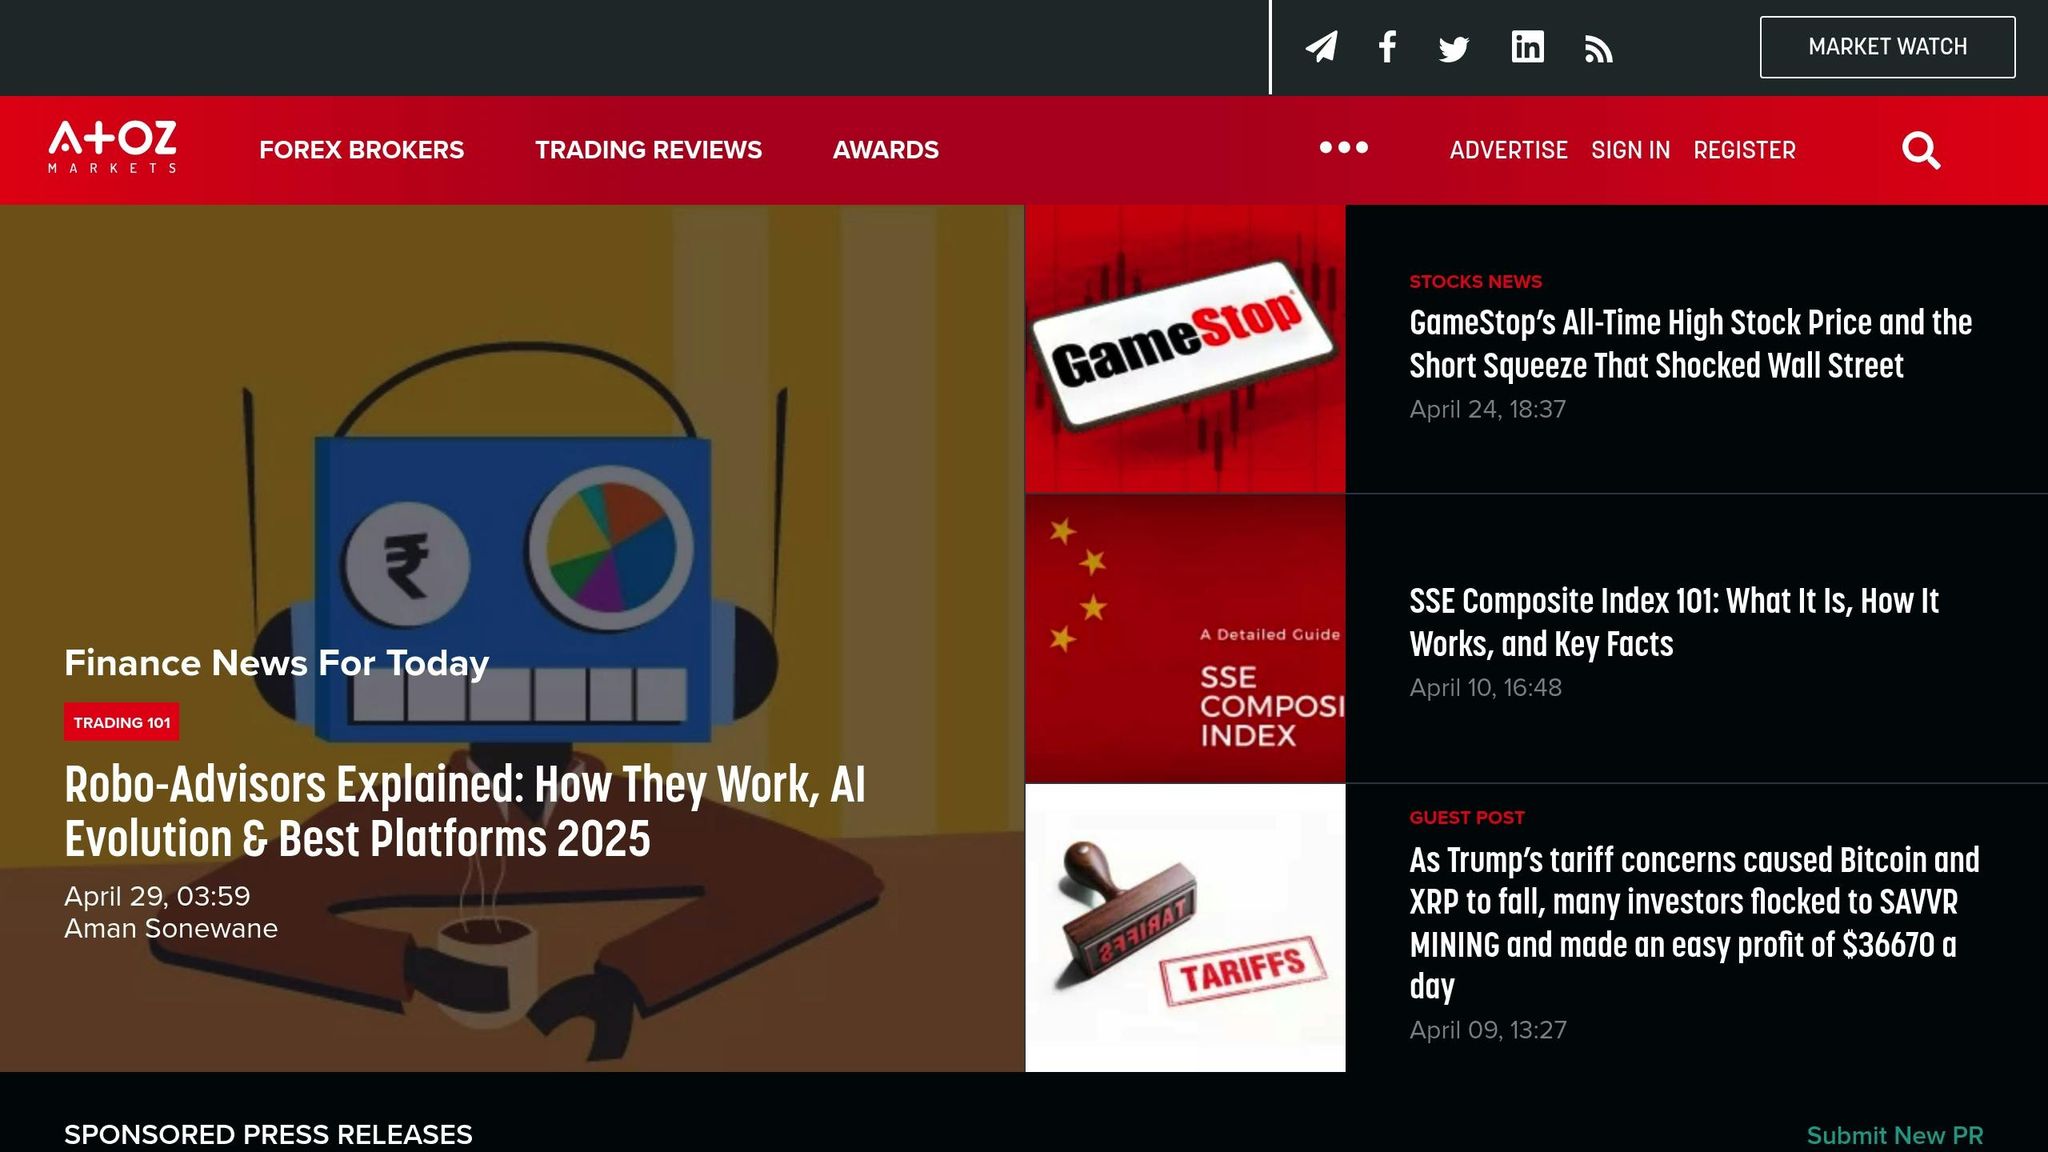Go to the Advertise page
The width and height of the screenshot is (2048, 1152).
click(x=1508, y=150)
